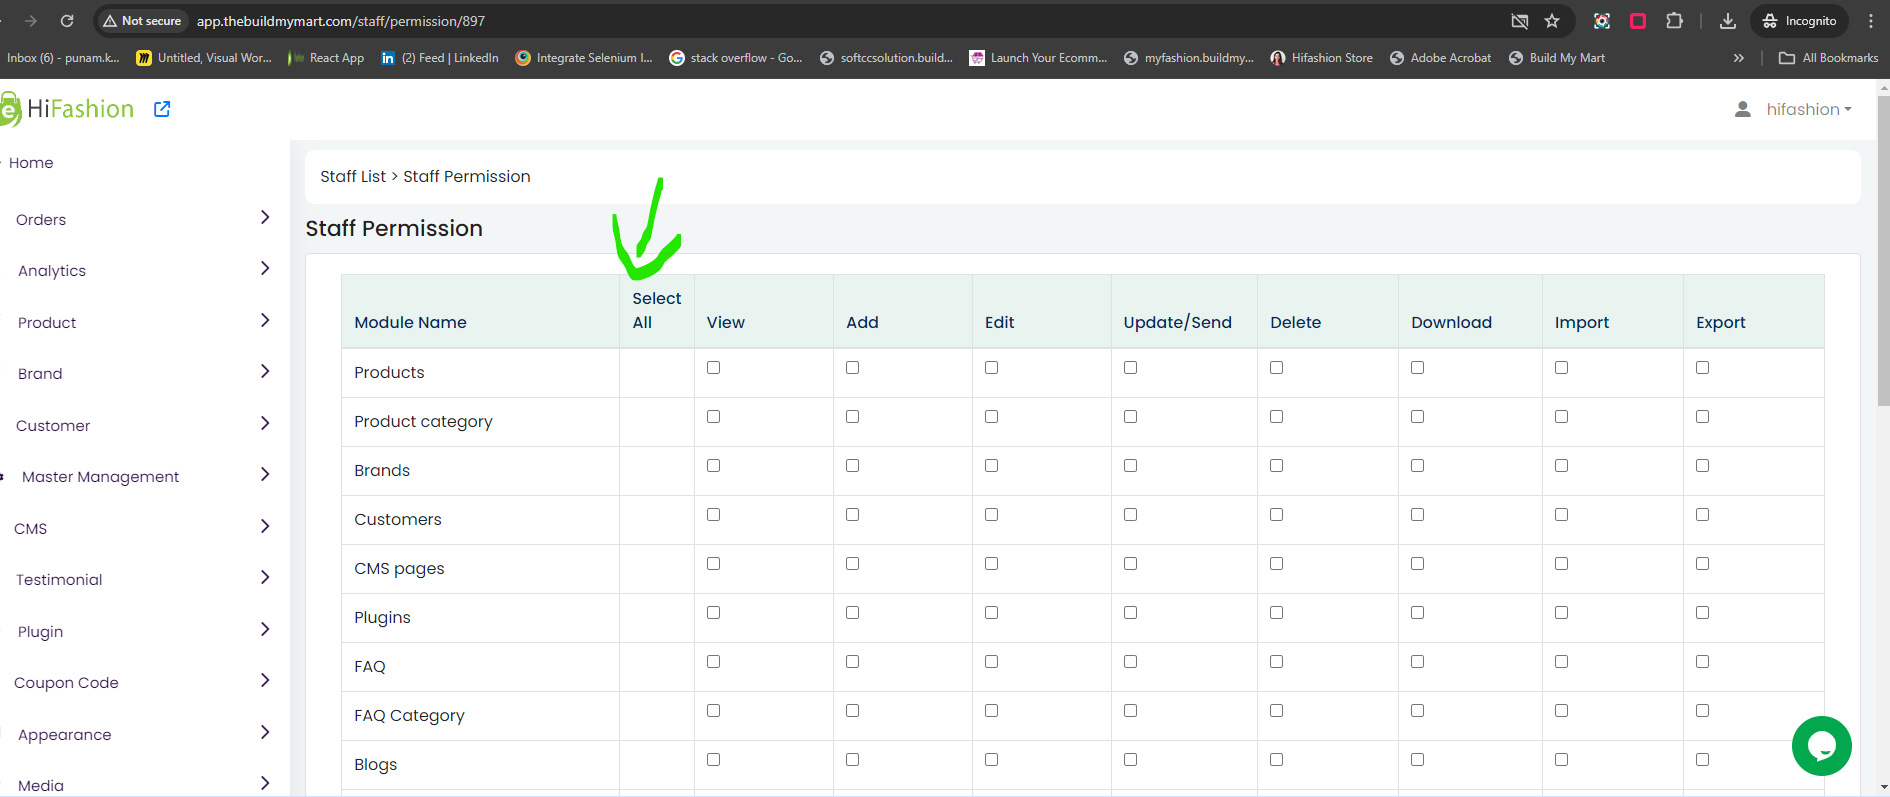
Task: Expand the Coupon Code menu chevron
Action: click(x=265, y=680)
